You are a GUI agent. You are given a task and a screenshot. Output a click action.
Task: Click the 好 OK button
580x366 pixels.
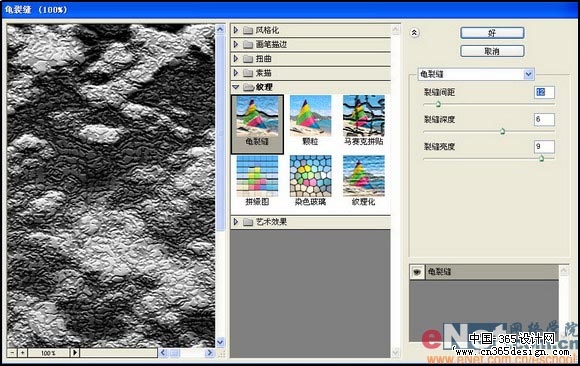492,33
